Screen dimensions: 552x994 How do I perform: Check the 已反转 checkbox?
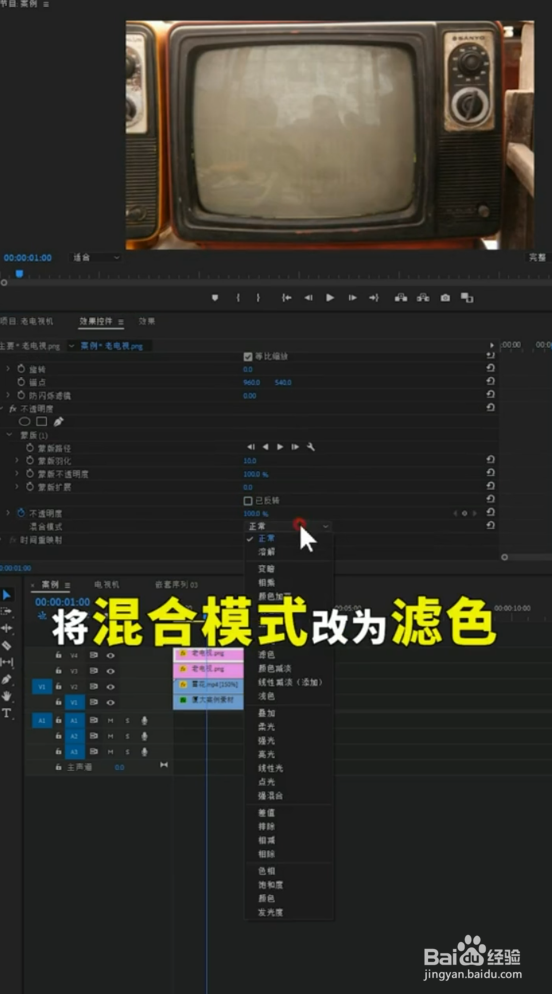click(248, 501)
